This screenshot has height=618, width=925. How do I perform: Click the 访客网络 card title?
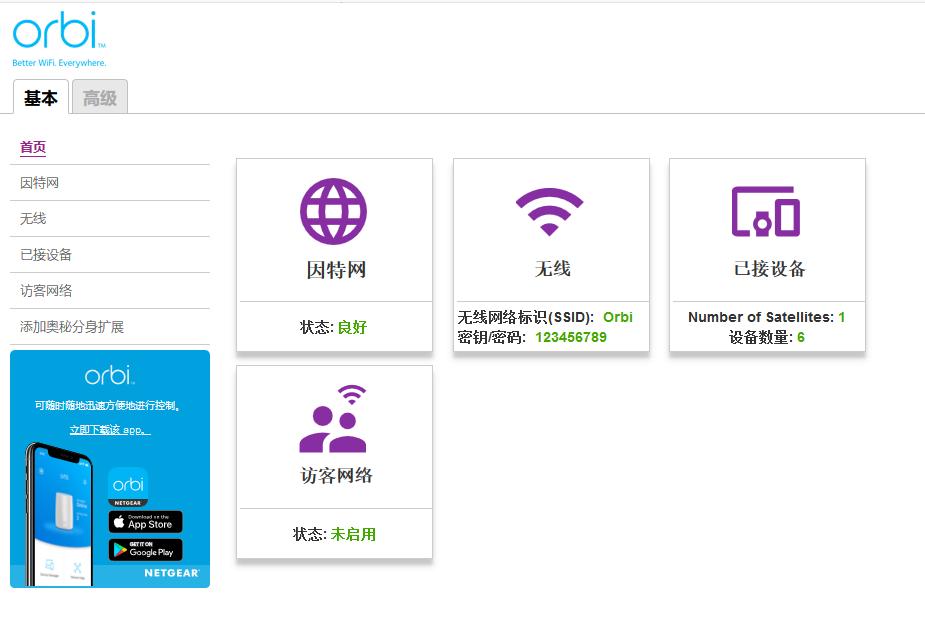click(x=336, y=475)
